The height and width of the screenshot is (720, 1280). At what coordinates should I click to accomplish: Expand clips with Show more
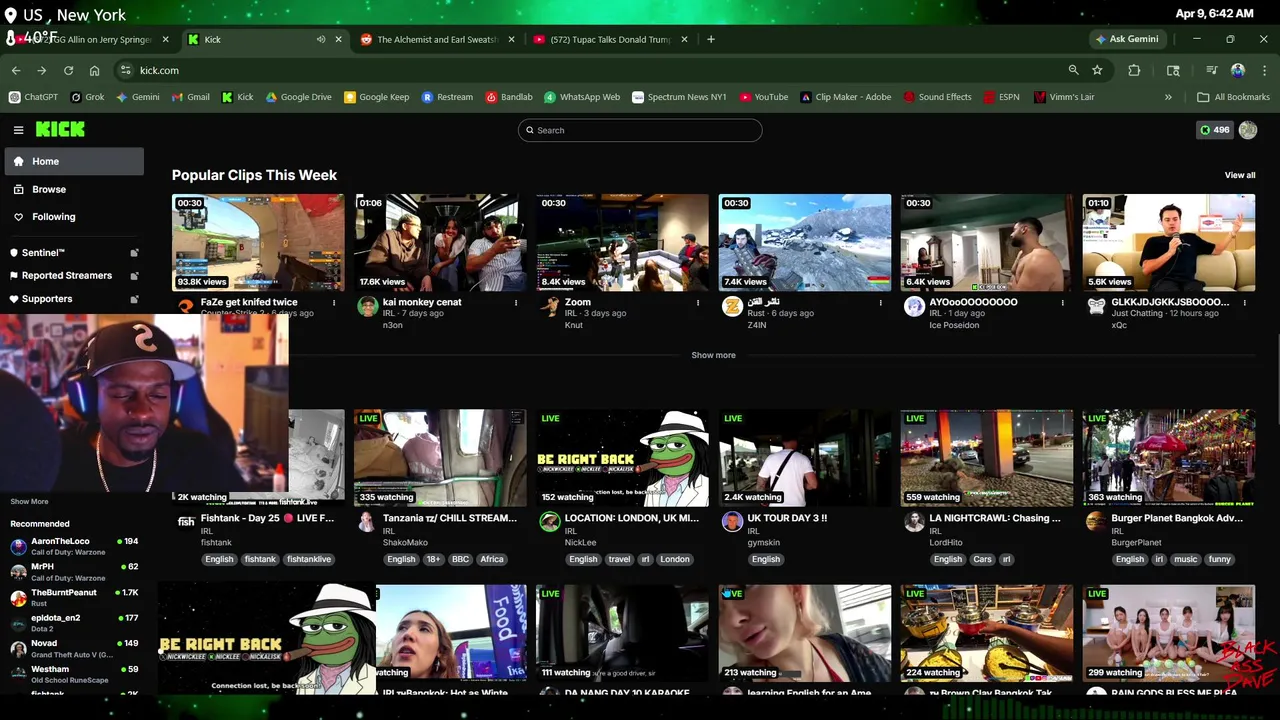pyautogui.click(x=713, y=355)
